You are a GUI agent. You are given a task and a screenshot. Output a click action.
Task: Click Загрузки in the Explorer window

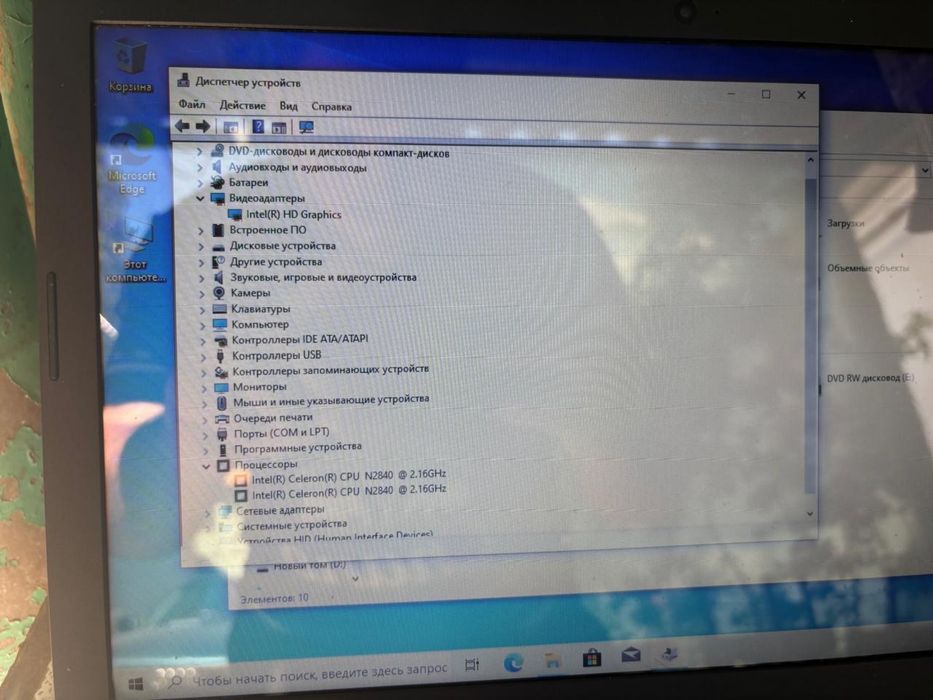point(845,223)
